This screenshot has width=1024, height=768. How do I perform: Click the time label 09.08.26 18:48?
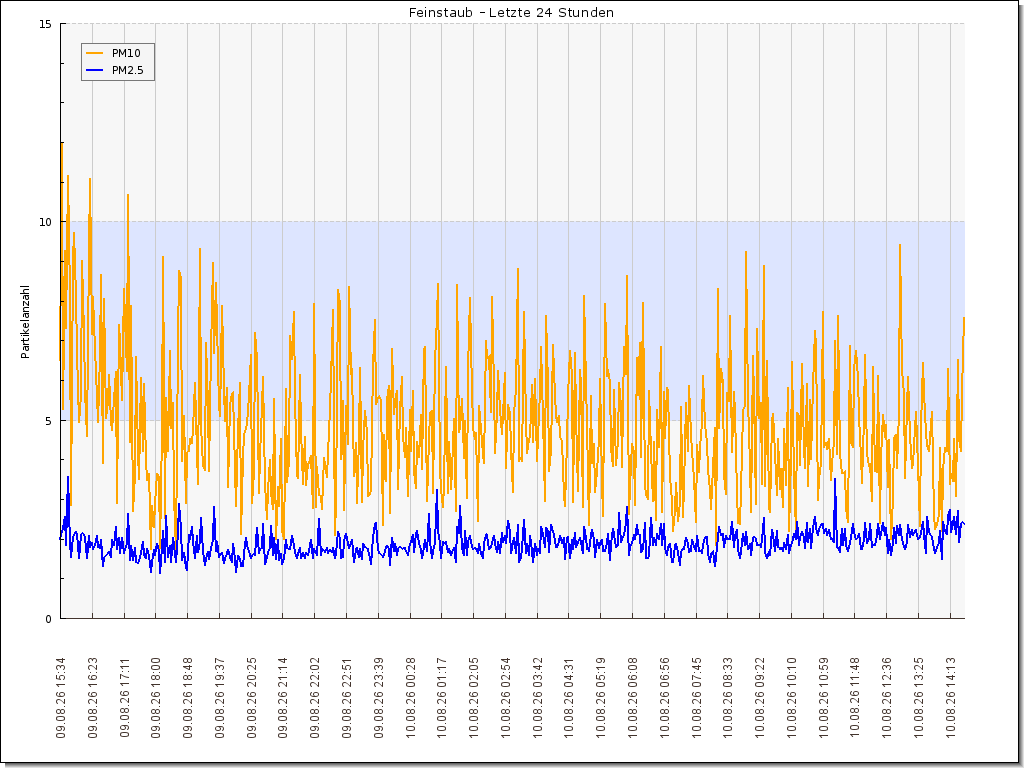pyautogui.click(x=188, y=697)
